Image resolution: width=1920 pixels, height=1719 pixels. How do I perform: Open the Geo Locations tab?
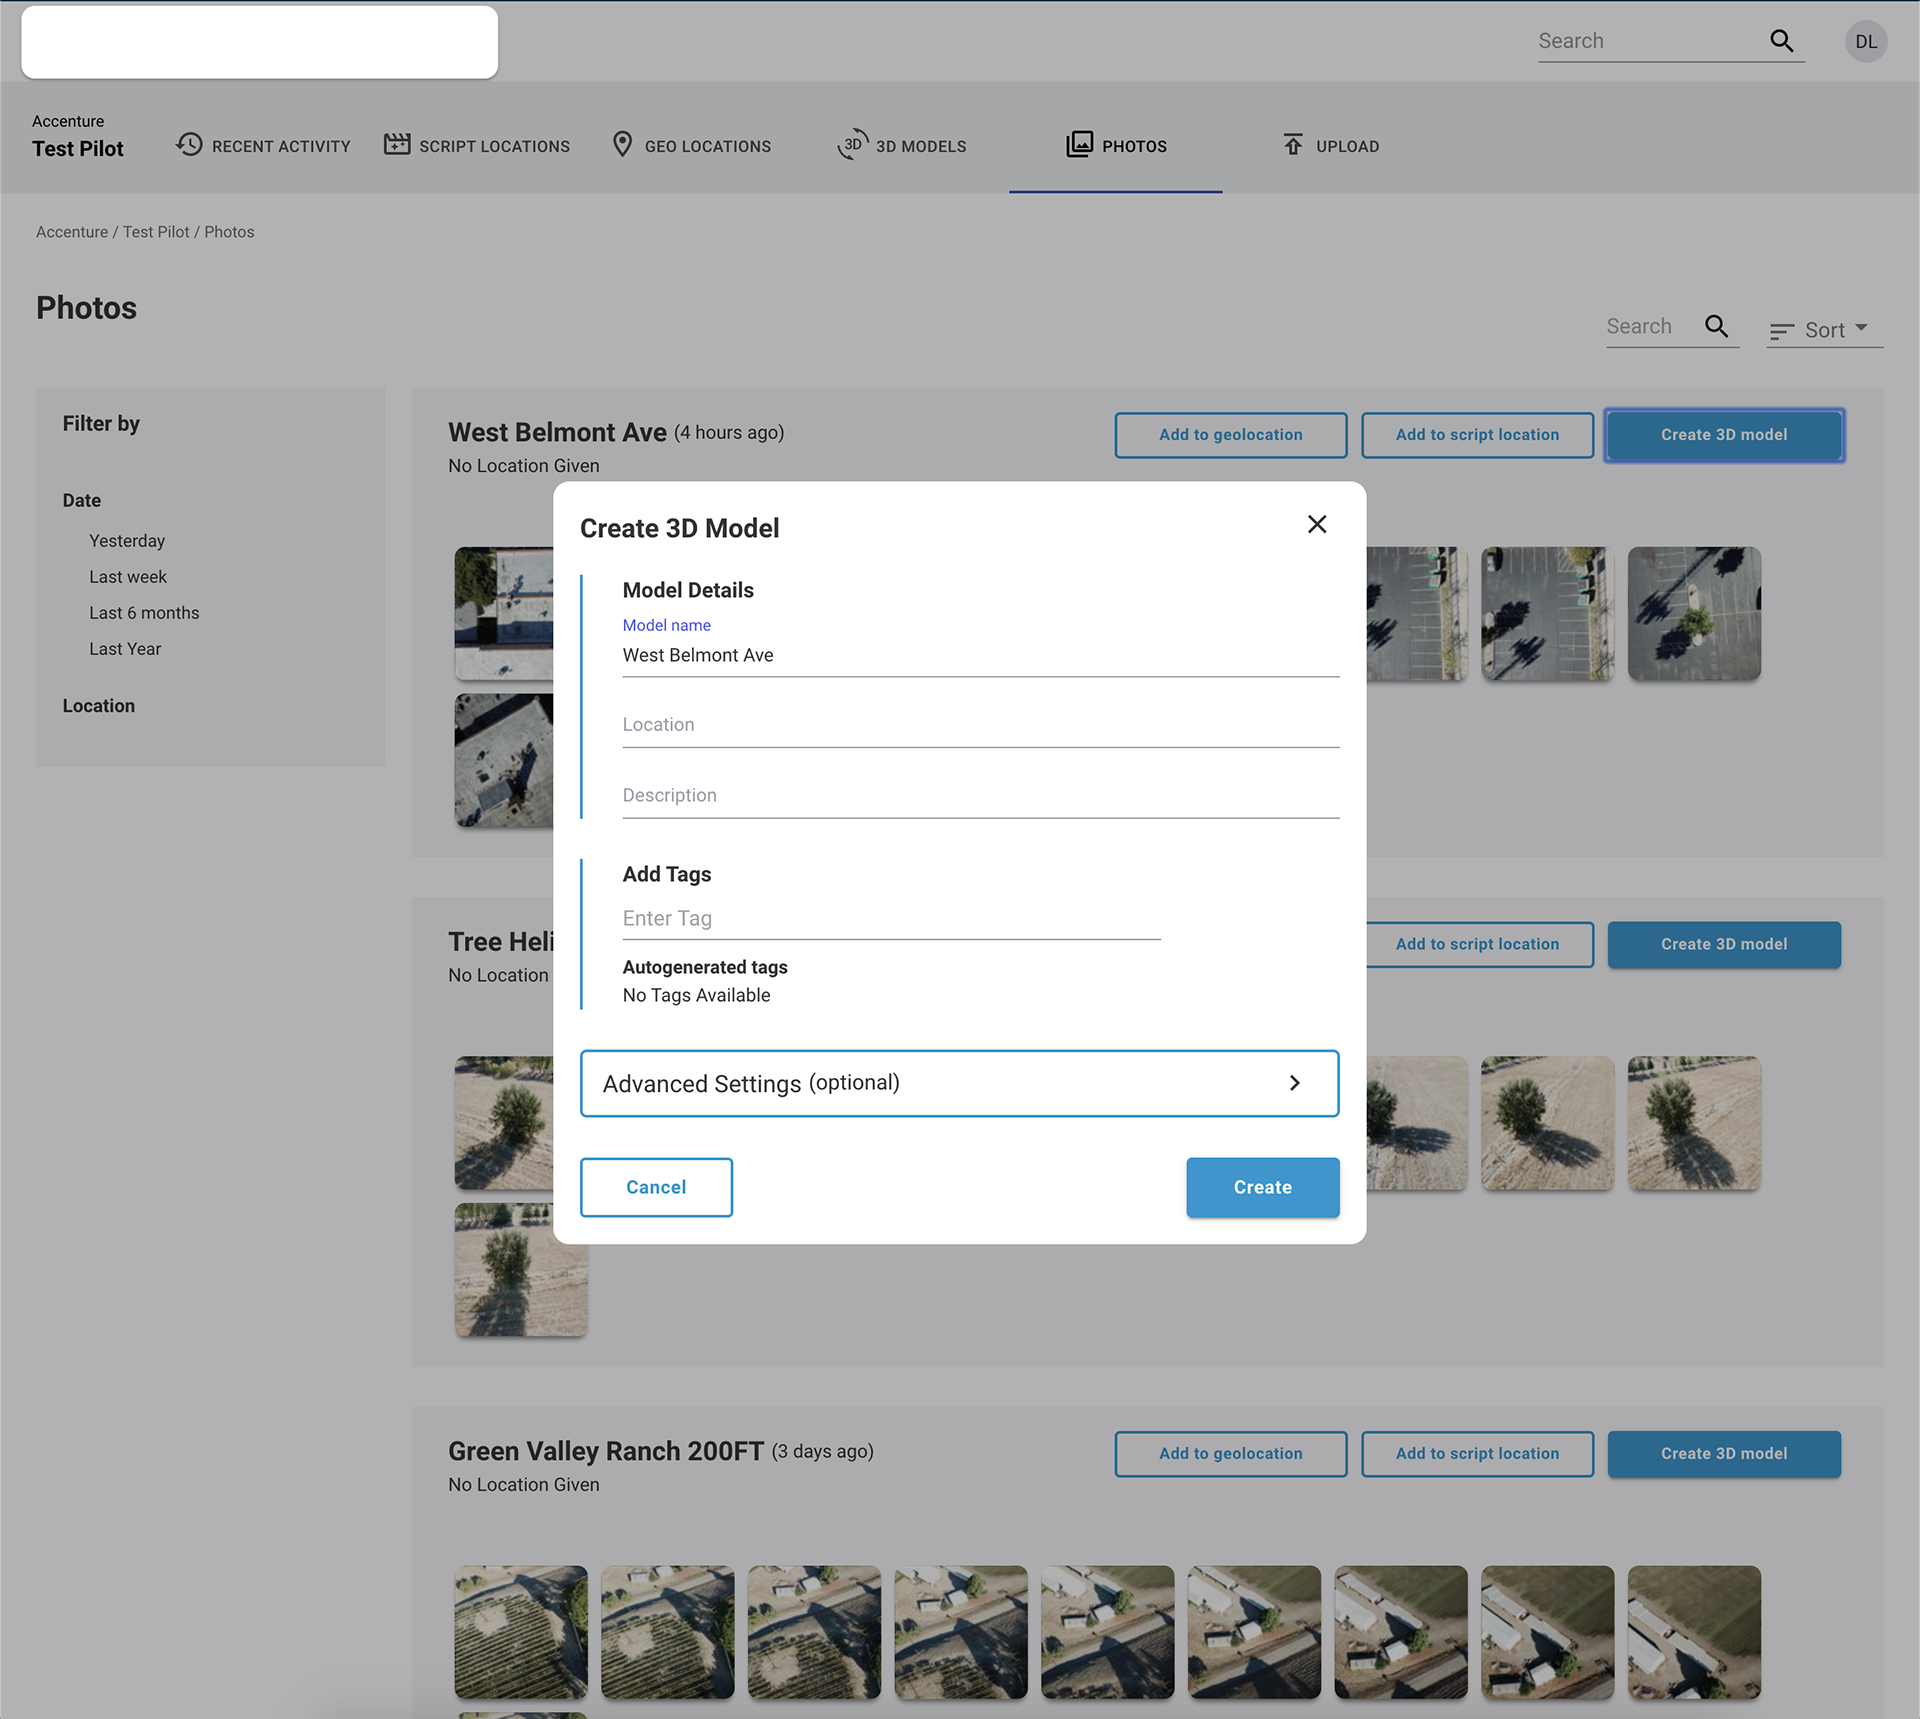coord(691,145)
